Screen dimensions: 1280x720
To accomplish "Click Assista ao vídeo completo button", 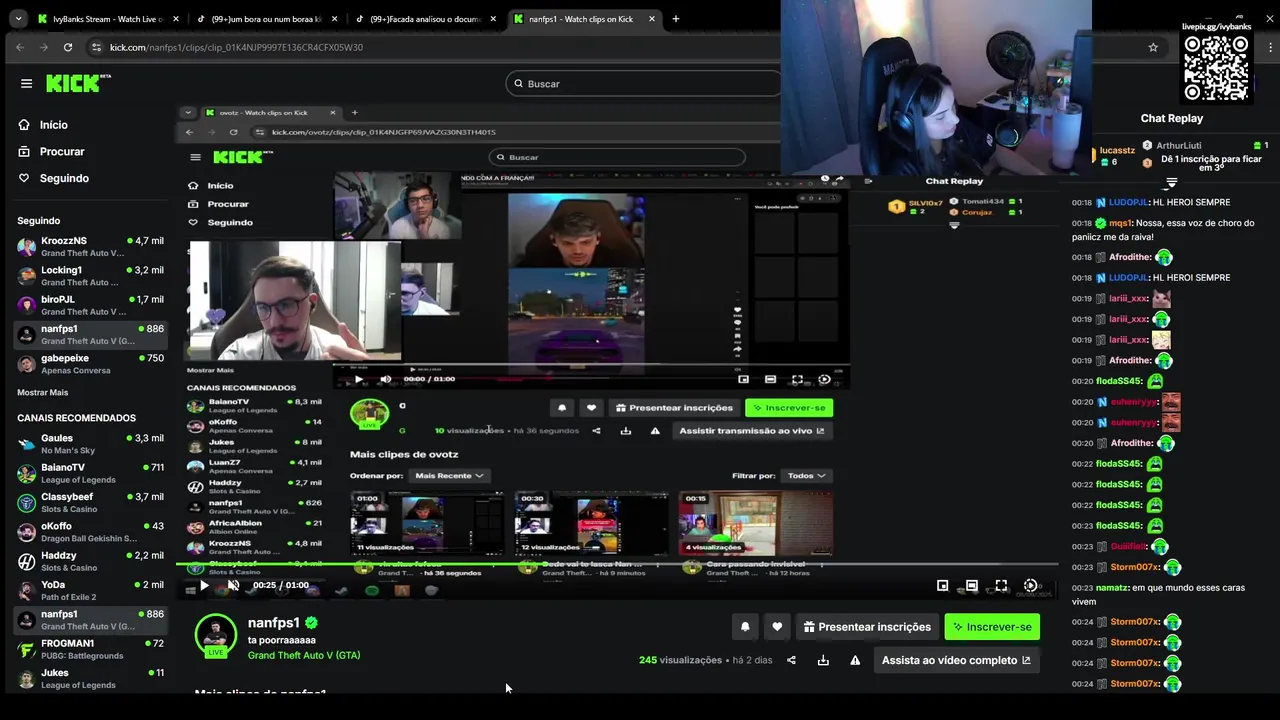I will pos(956,660).
